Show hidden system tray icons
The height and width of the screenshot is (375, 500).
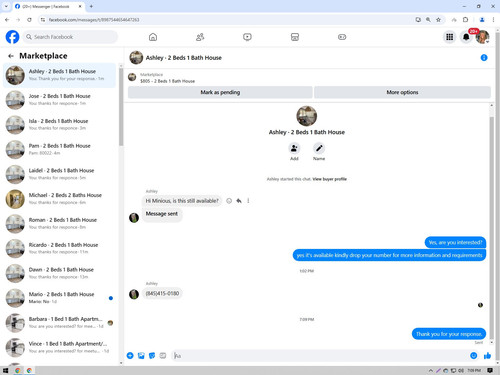pyautogui.click(x=431, y=370)
